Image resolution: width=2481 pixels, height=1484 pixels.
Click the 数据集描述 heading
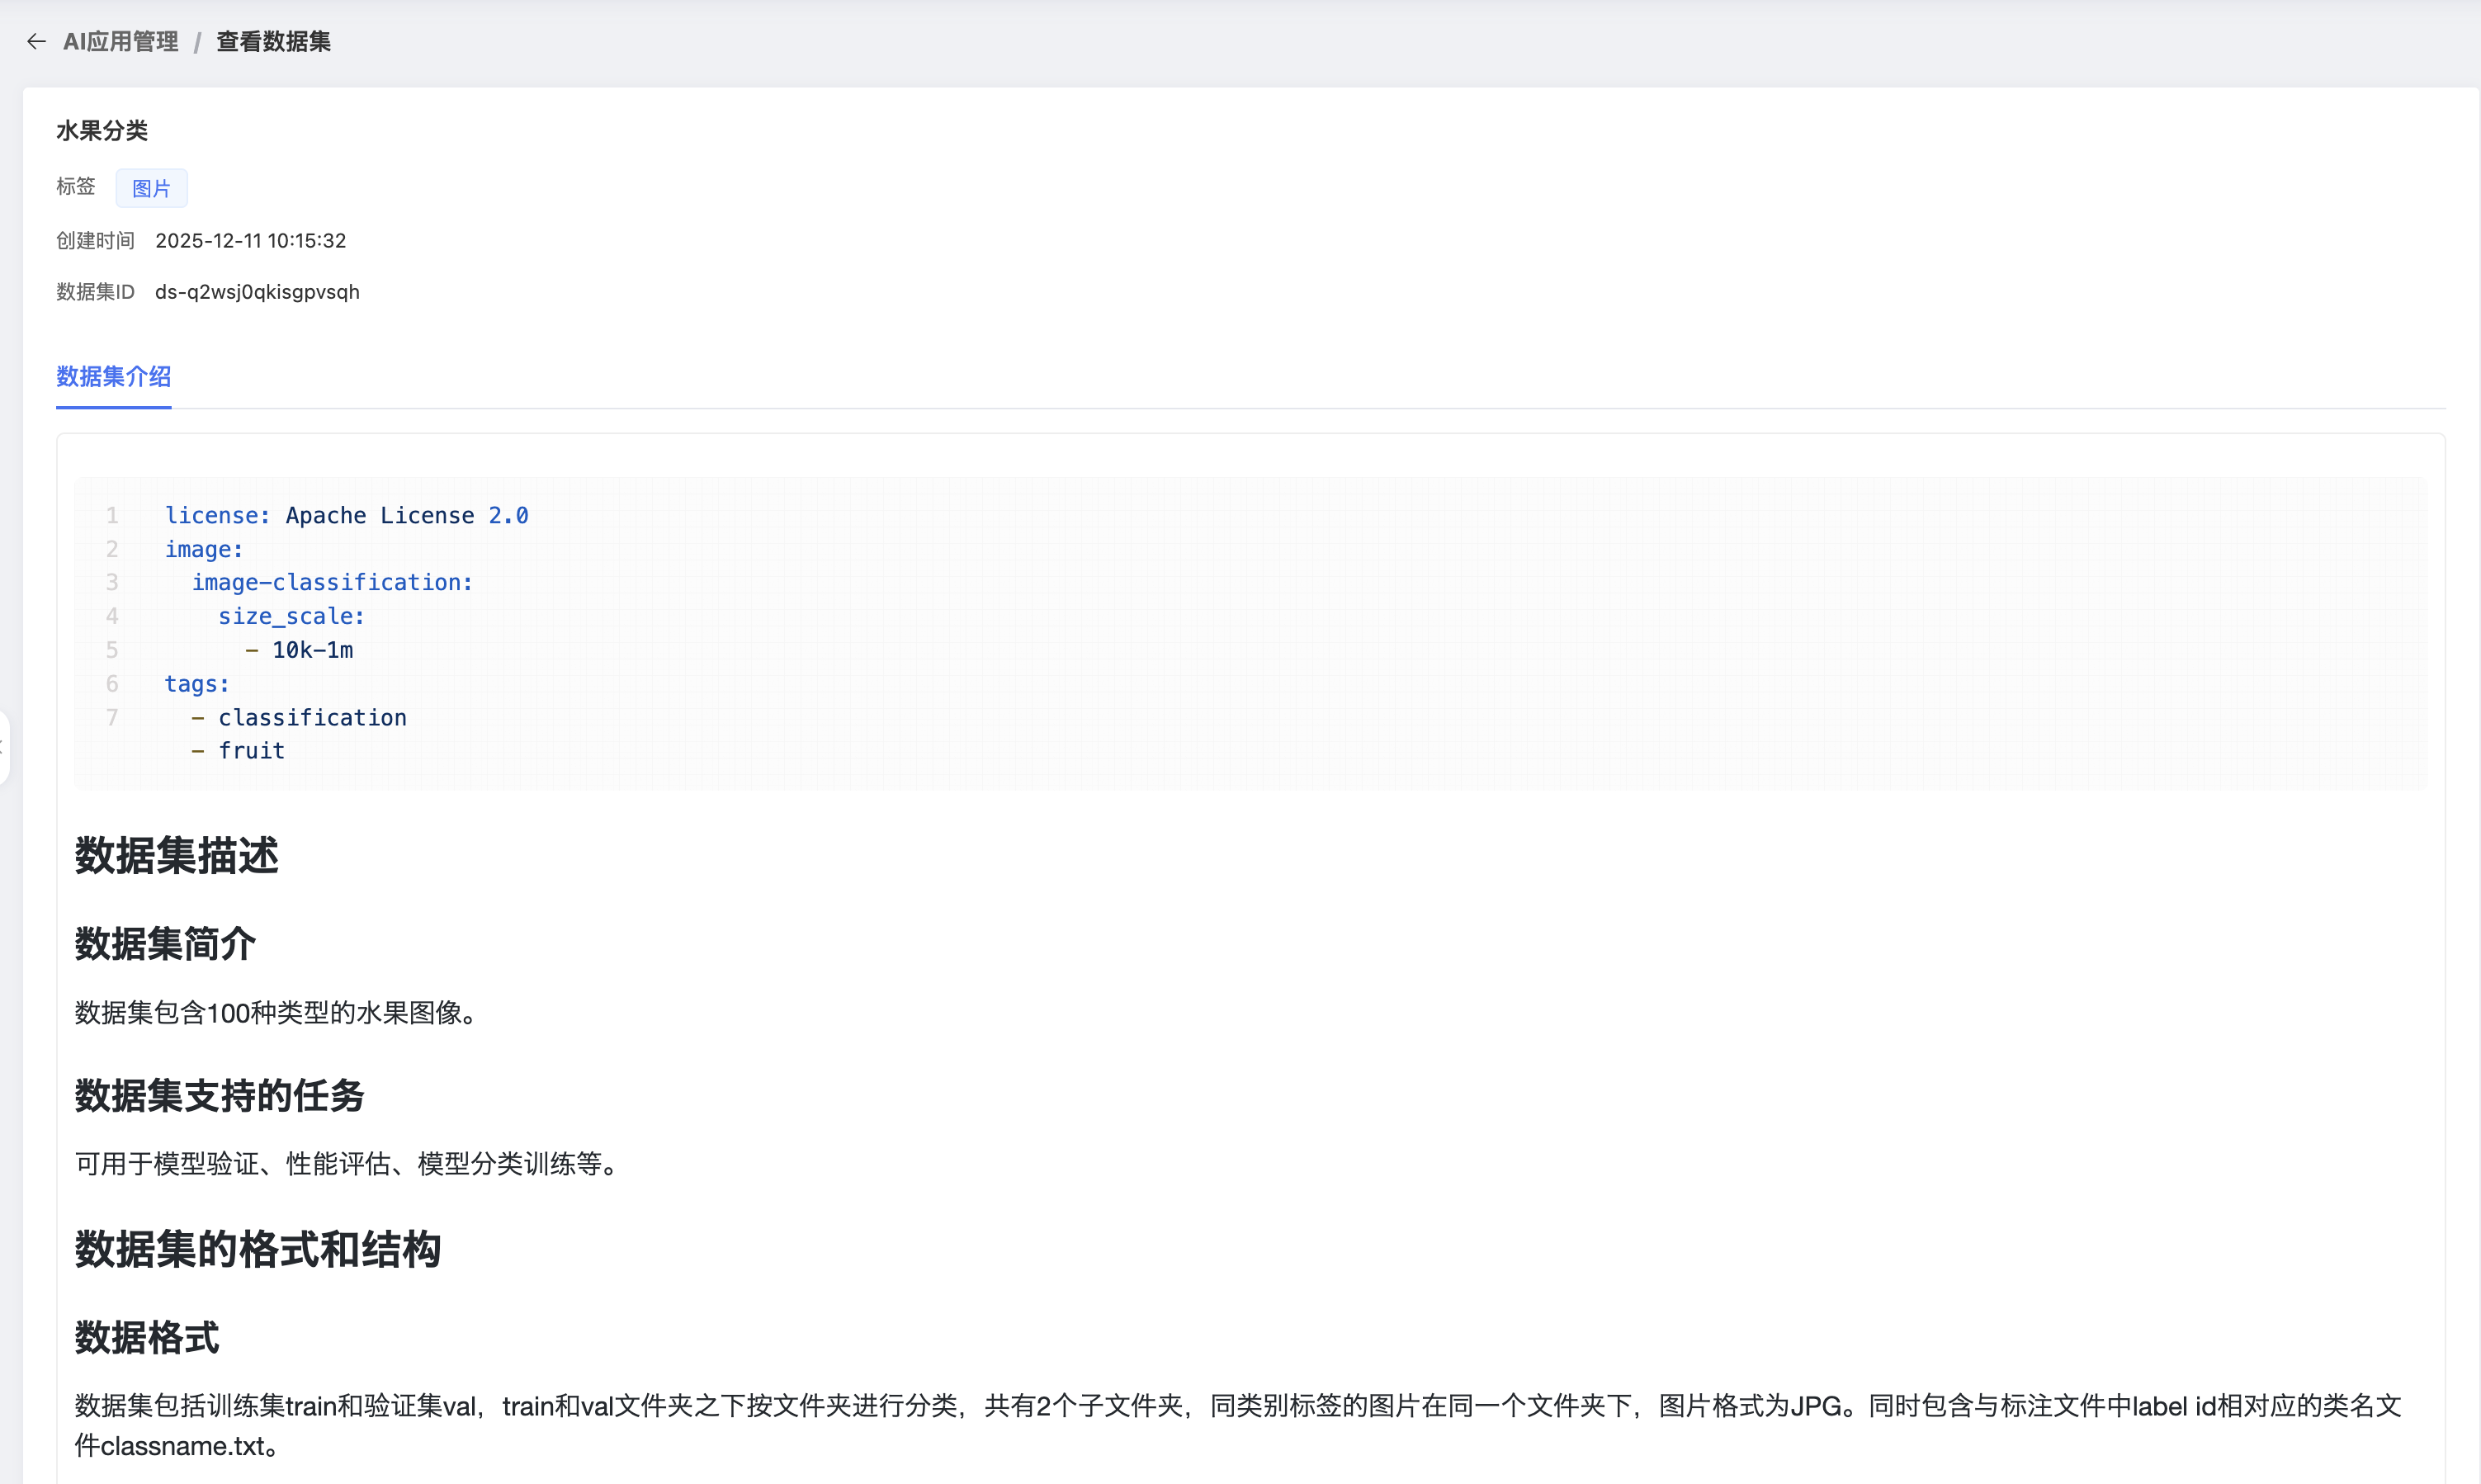[177, 856]
